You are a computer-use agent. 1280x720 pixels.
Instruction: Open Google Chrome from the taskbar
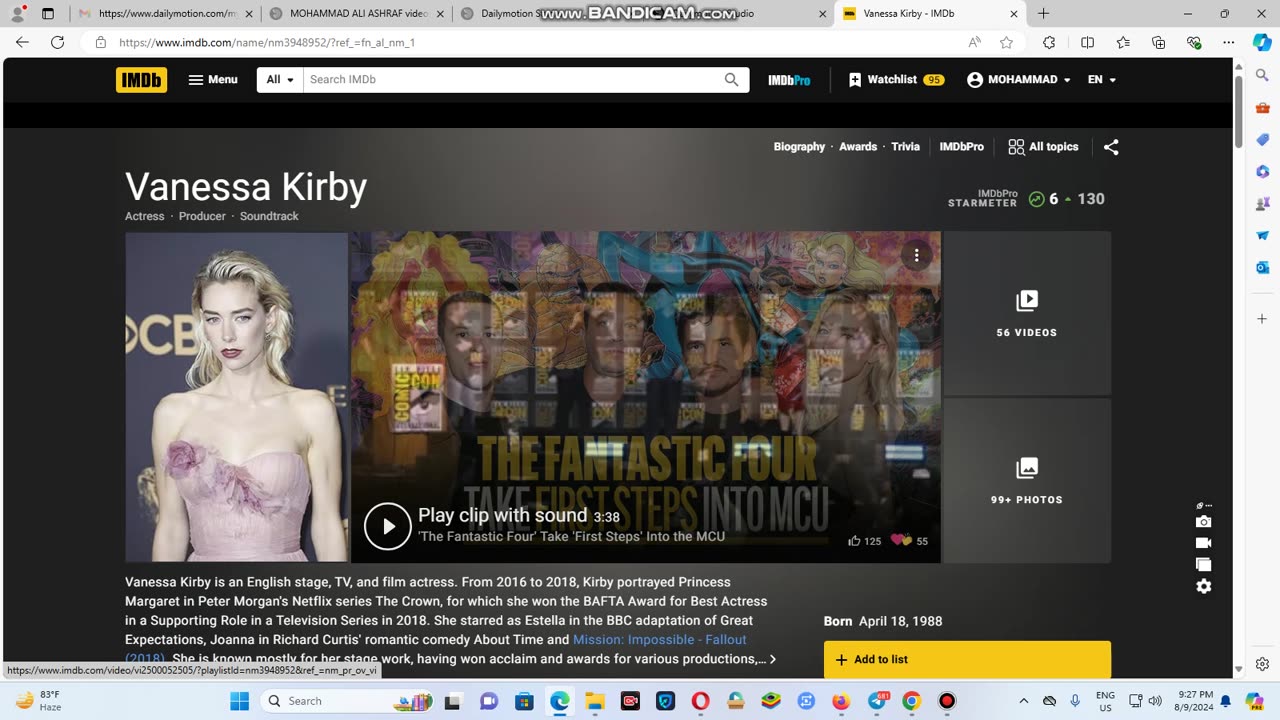pos(911,701)
